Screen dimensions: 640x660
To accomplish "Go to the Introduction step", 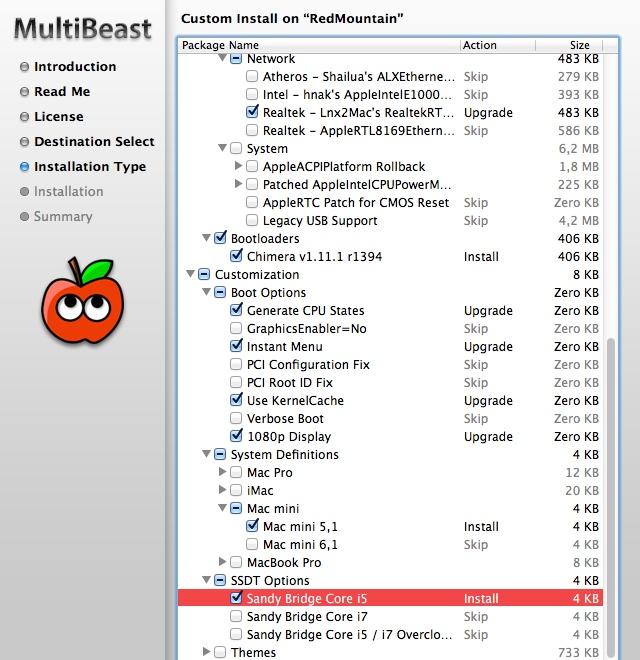I will coord(75,67).
